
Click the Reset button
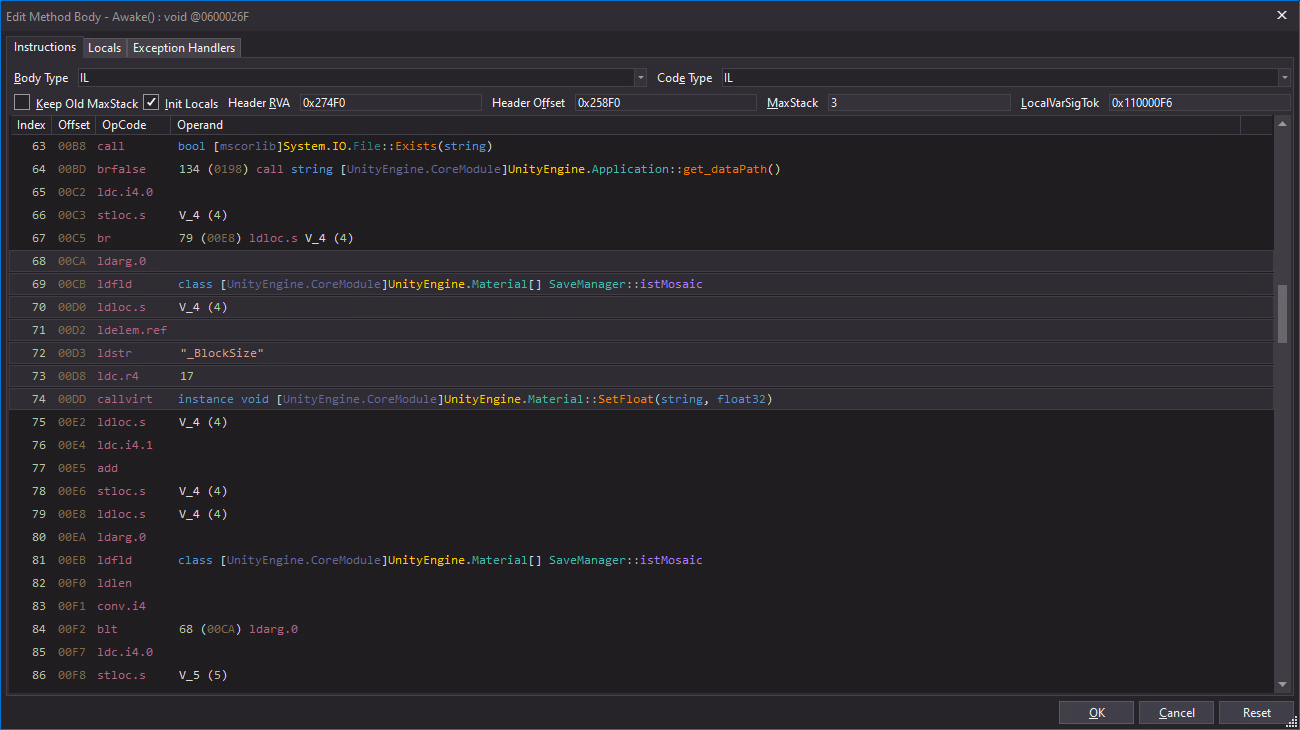point(1257,713)
